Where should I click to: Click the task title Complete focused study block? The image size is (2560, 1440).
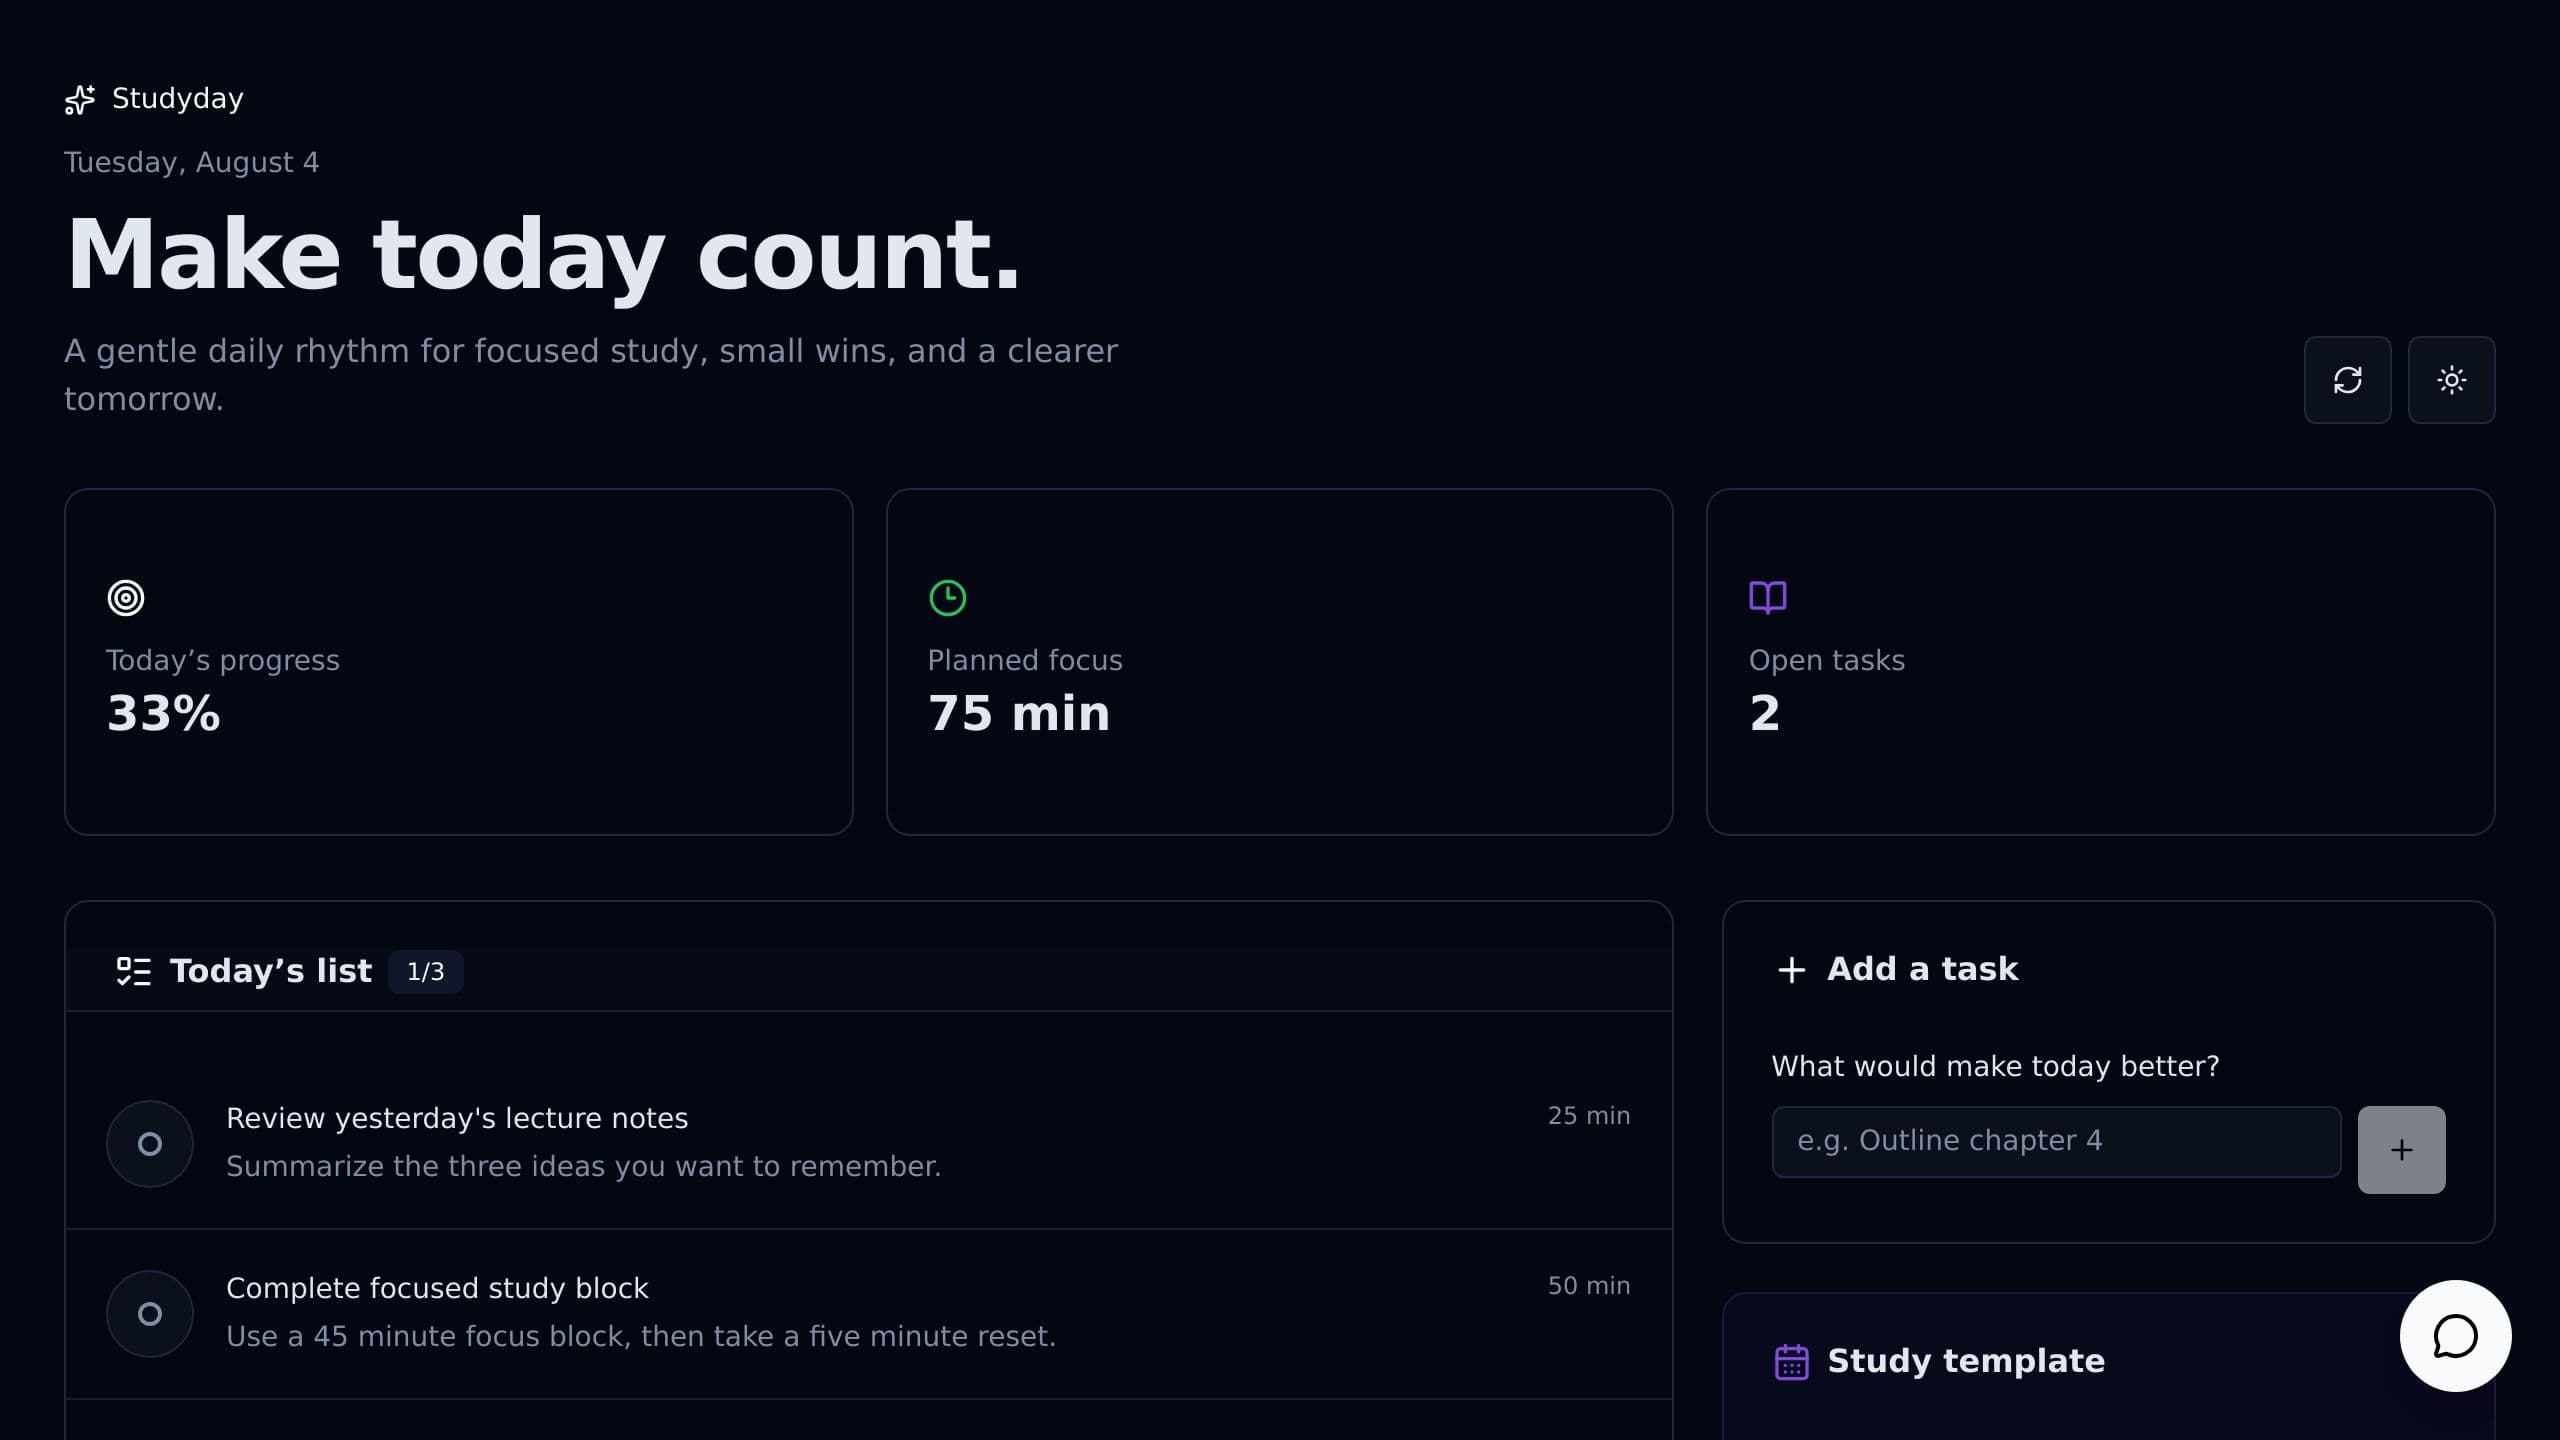(x=437, y=1288)
